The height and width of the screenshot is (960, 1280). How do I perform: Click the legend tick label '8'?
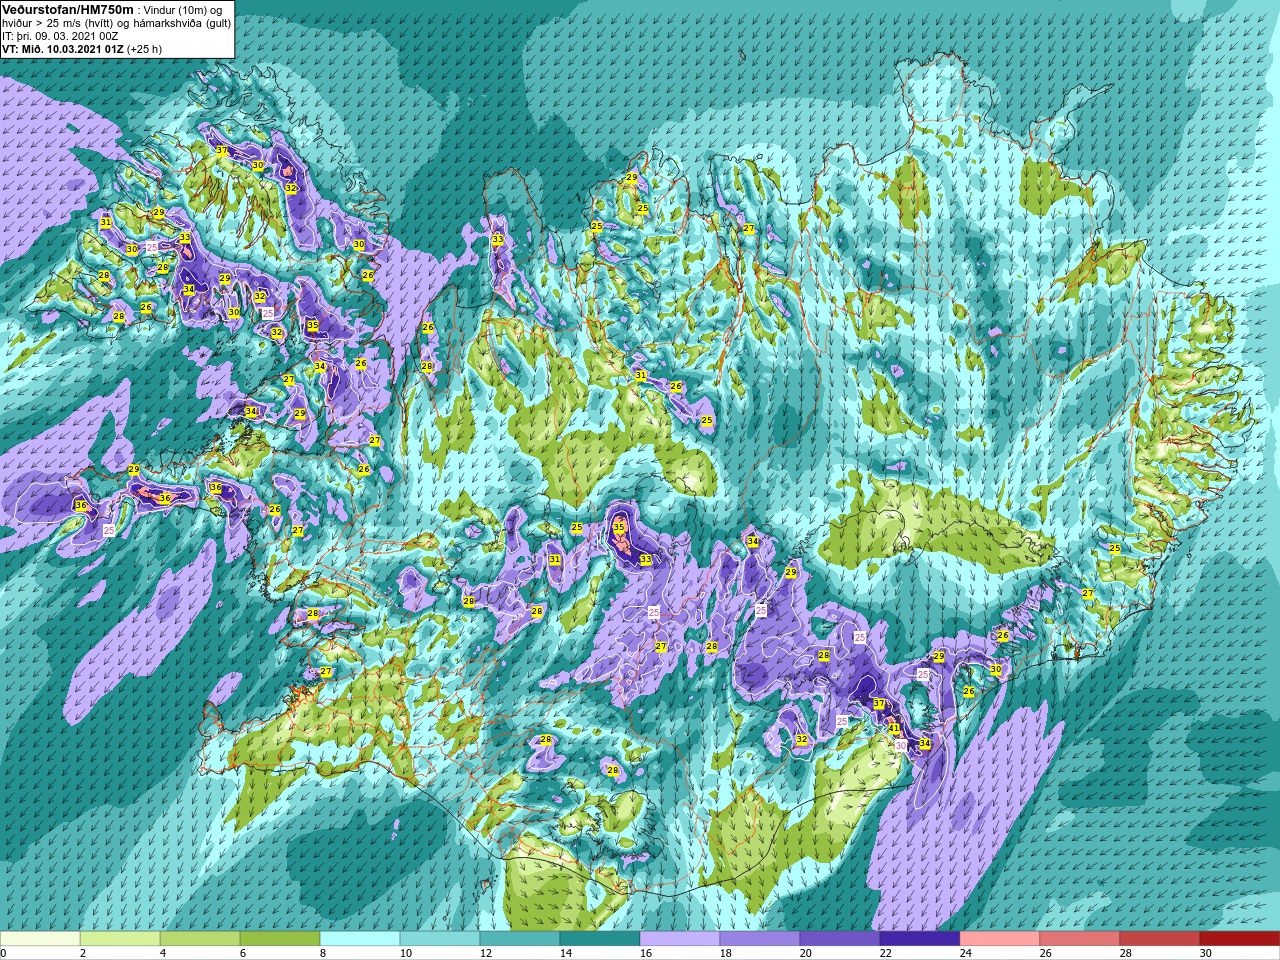coord(323,953)
